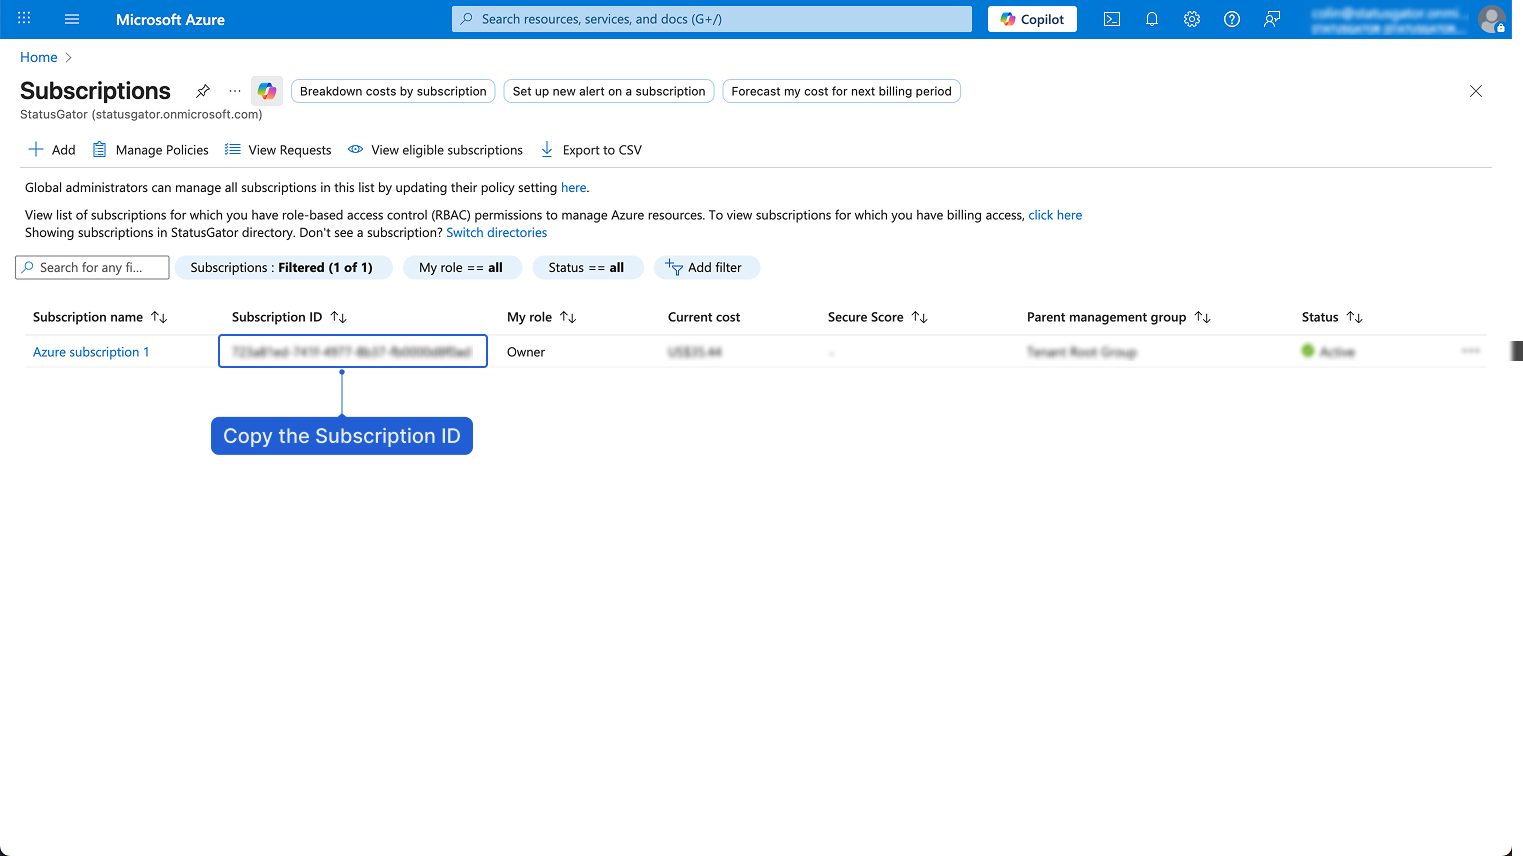Click the subscription ID cell value
1523x856 pixels.
click(x=352, y=352)
